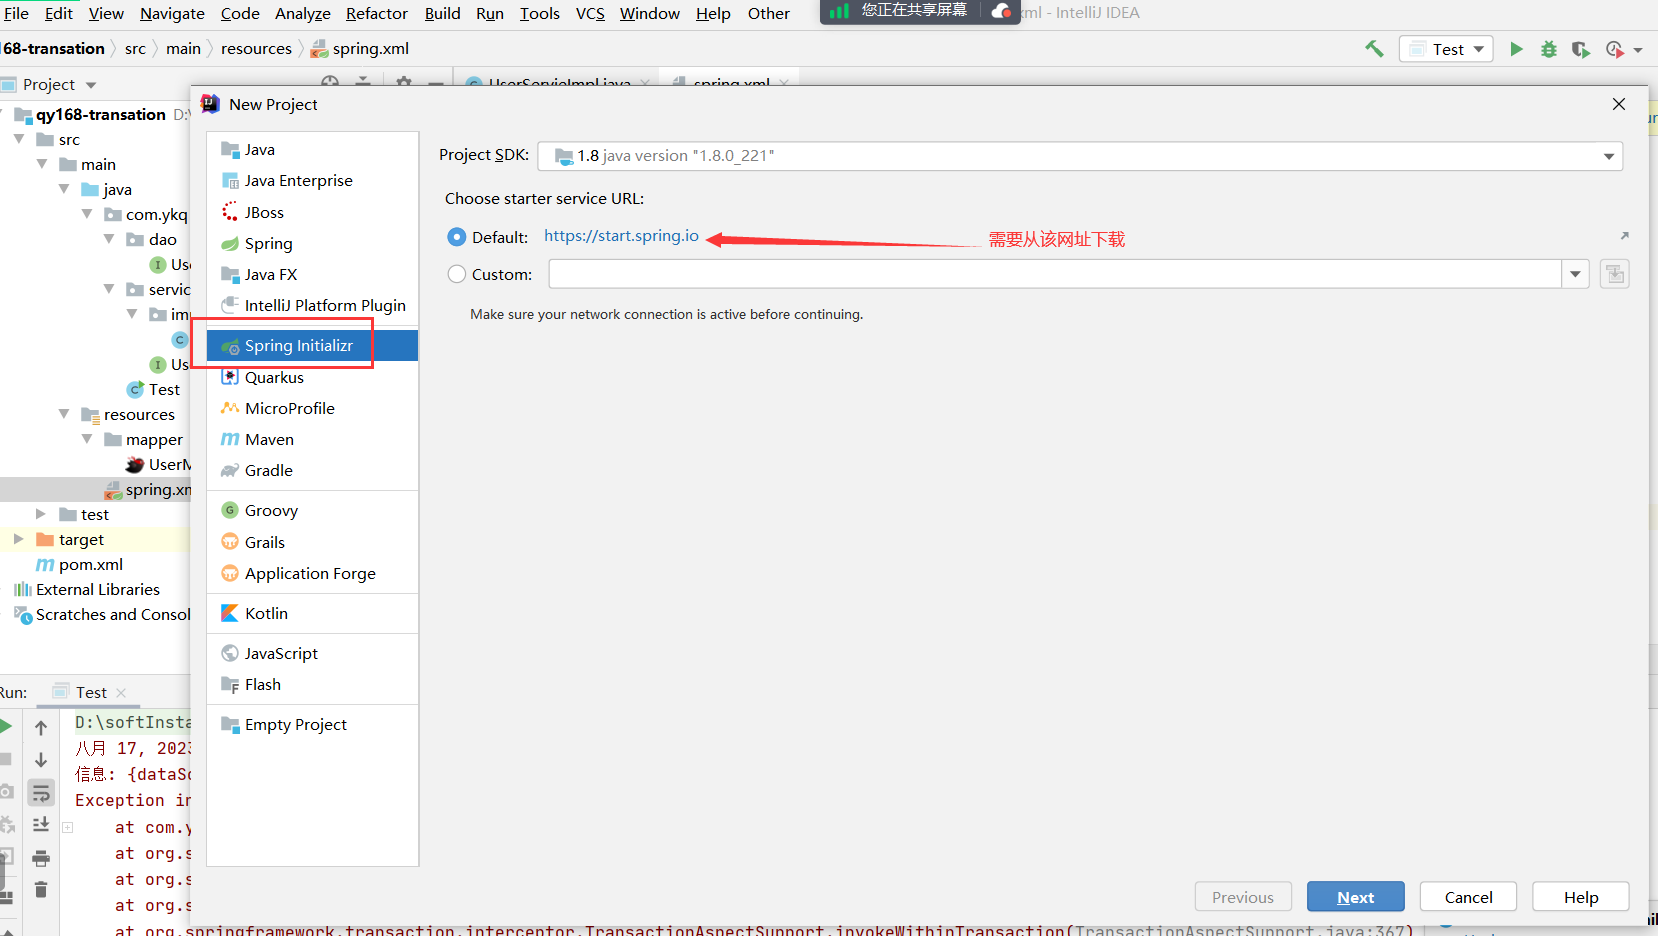The height and width of the screenshot is (936, 1658).
Task: Click the Spring Initializr icon
Action: 230,346
